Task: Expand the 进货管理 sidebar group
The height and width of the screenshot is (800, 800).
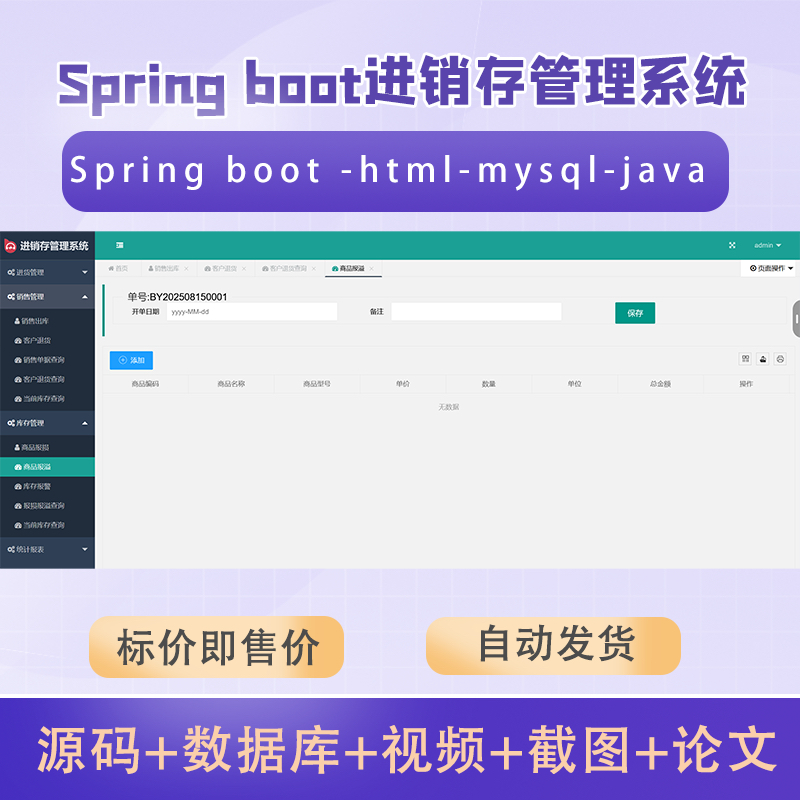Action: (47, 272)
